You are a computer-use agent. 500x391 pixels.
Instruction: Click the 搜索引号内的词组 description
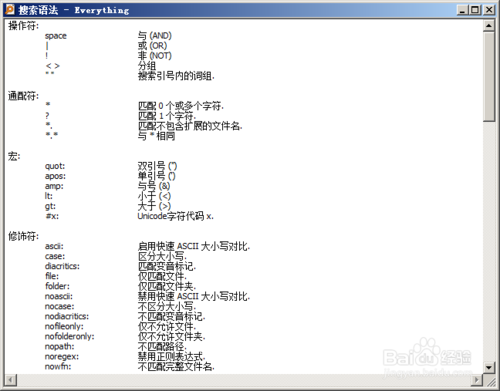click(176, 76)
